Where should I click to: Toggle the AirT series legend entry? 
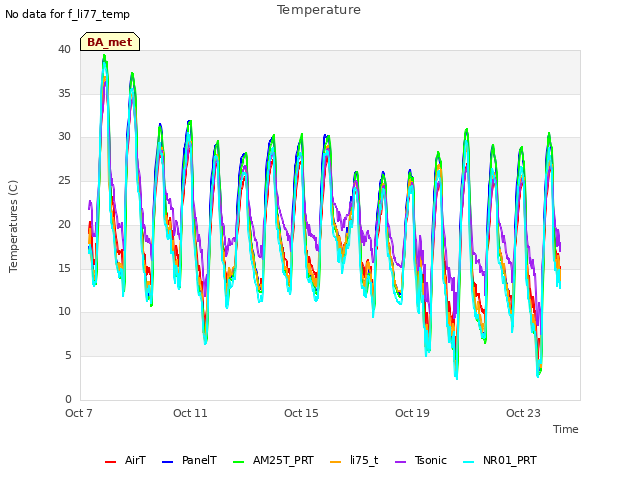[x=125, y=461]
